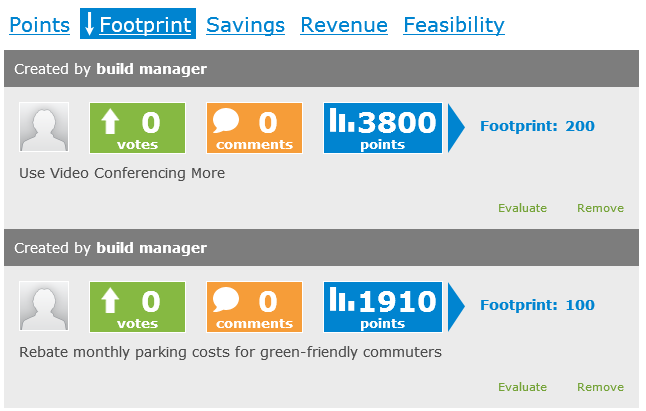
Task: Open the 'Use Video Conferencing More' idea
Action: click(x=122, y=173)
